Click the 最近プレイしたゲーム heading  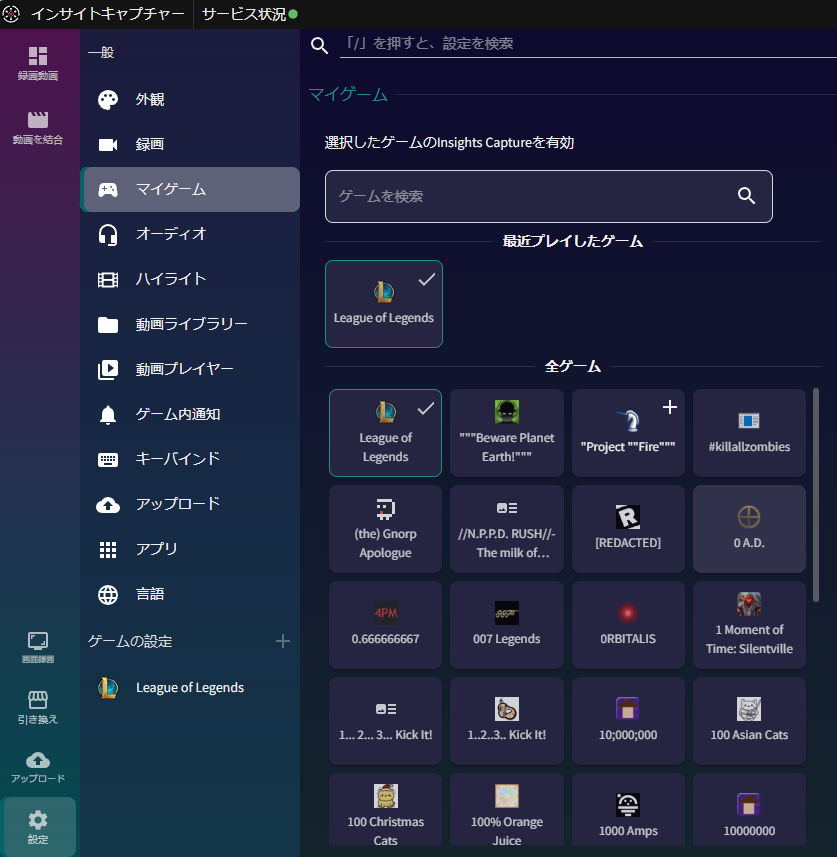click(x=572, y=241)
